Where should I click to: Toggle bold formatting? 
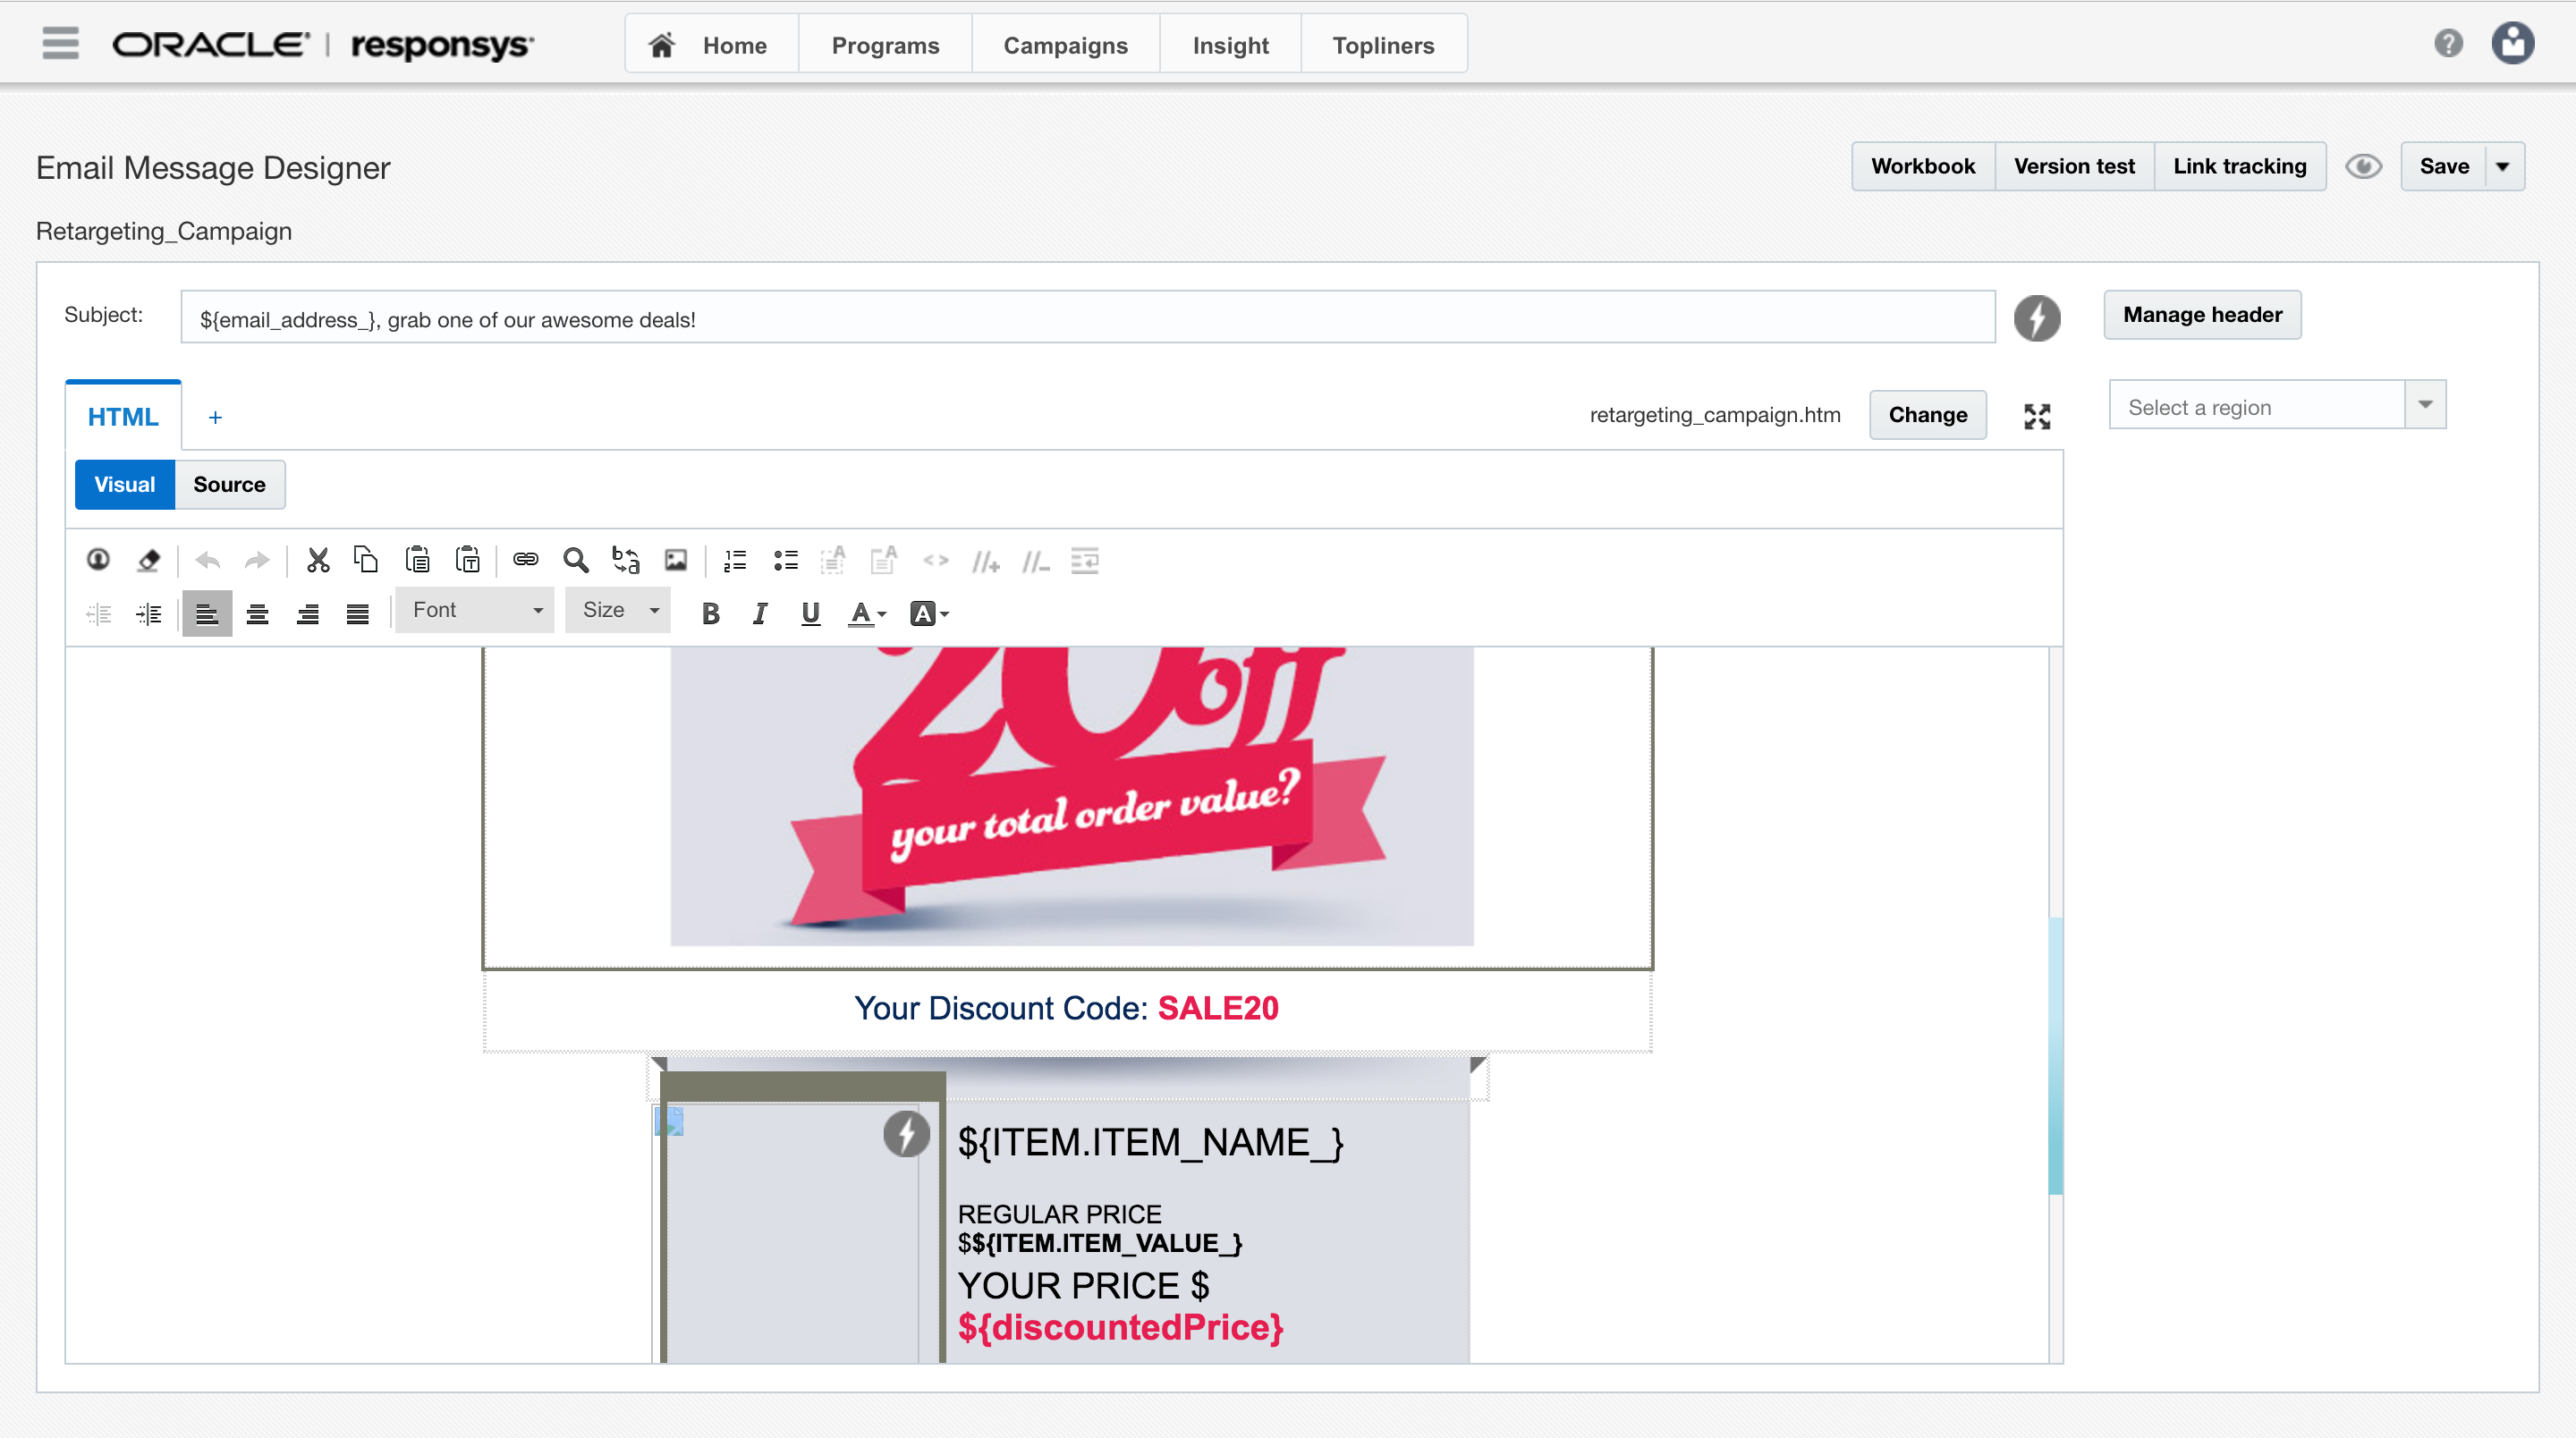[710, 613]
